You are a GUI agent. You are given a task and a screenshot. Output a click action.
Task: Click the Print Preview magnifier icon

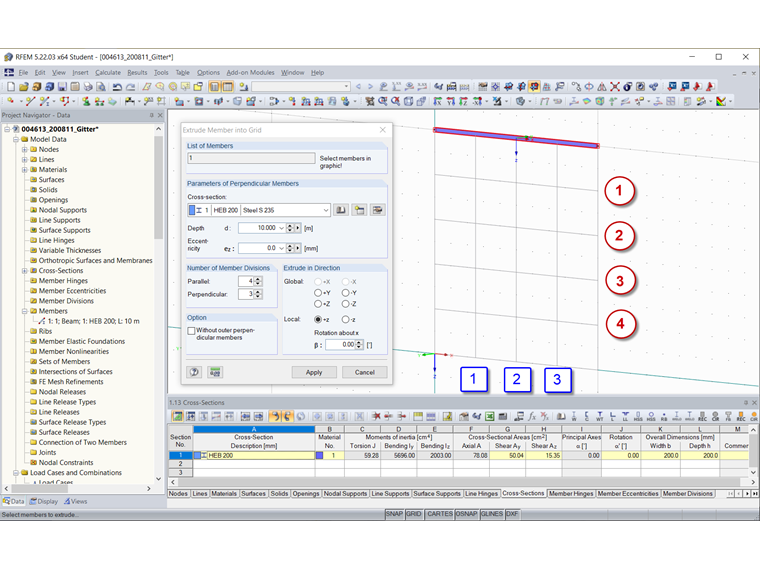tap(101, 87)
